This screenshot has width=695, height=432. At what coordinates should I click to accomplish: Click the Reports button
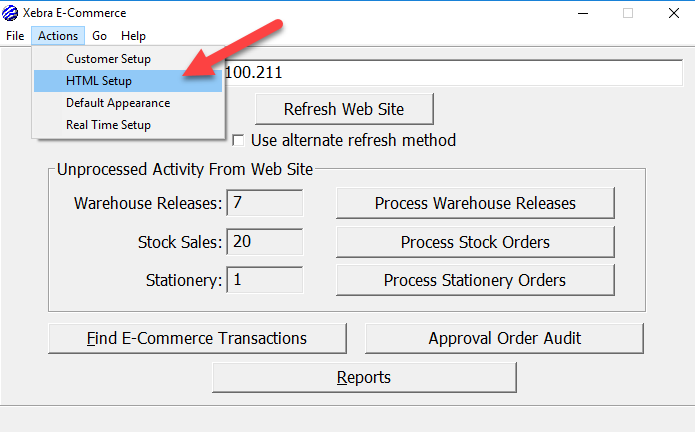pos(364,378)
